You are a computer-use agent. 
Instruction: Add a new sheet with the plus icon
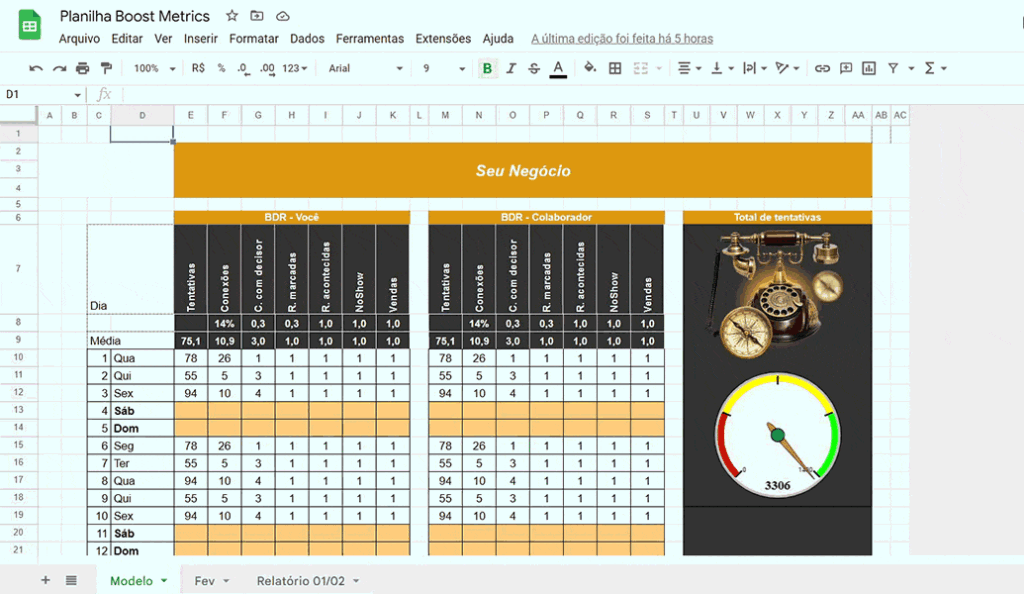(45, 580)
